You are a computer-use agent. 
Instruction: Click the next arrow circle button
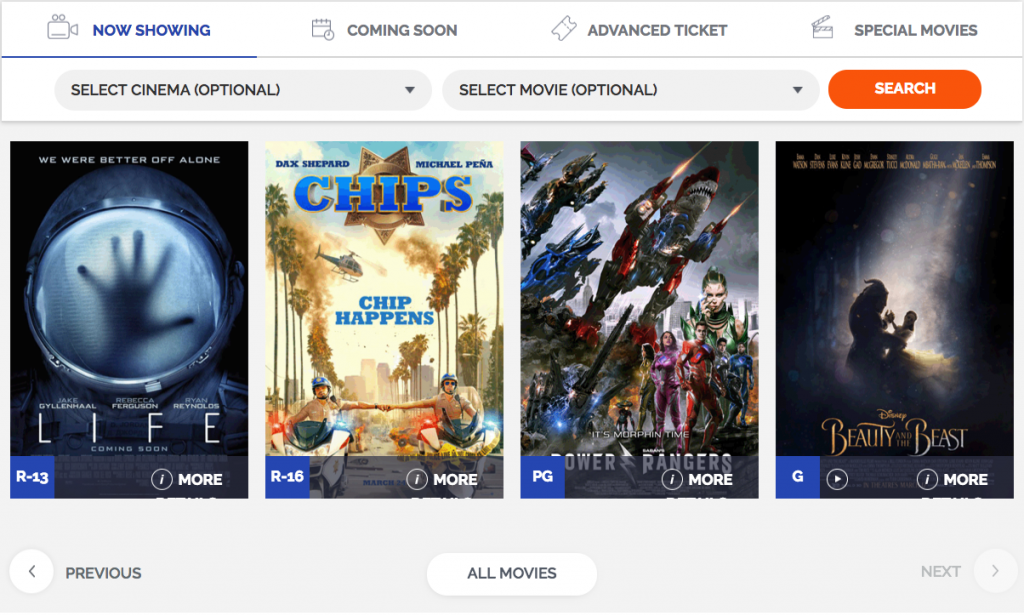click(995, 571)
